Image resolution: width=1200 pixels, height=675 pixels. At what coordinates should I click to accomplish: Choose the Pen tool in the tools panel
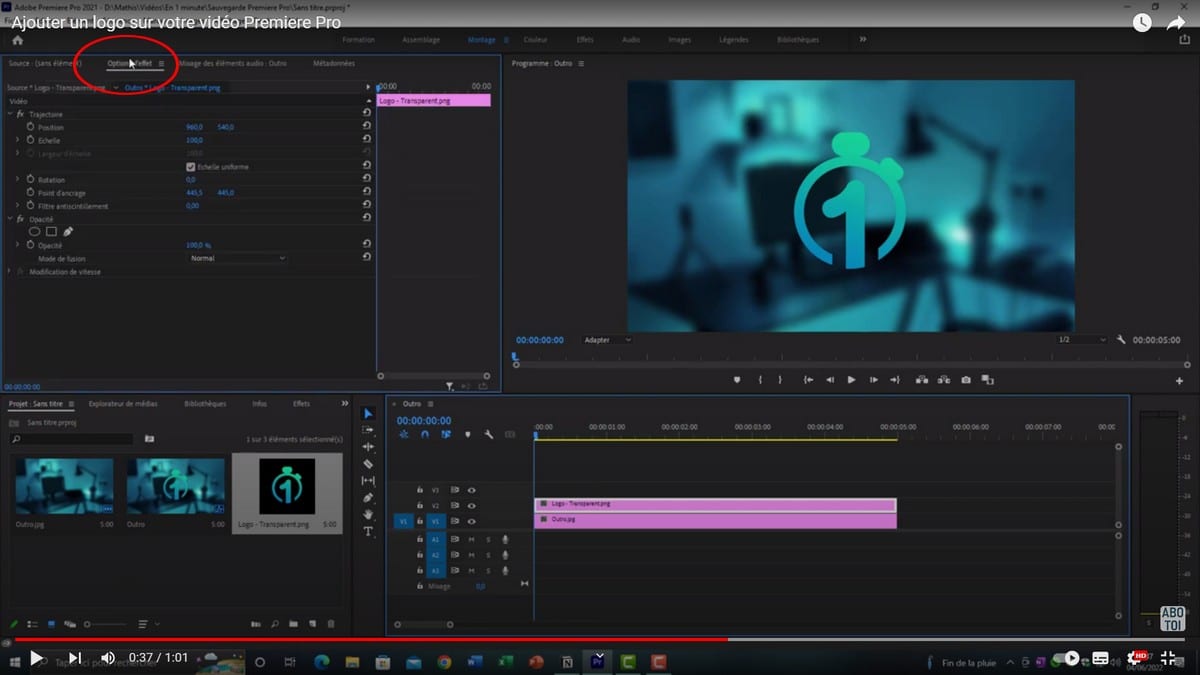pos(368,498)
